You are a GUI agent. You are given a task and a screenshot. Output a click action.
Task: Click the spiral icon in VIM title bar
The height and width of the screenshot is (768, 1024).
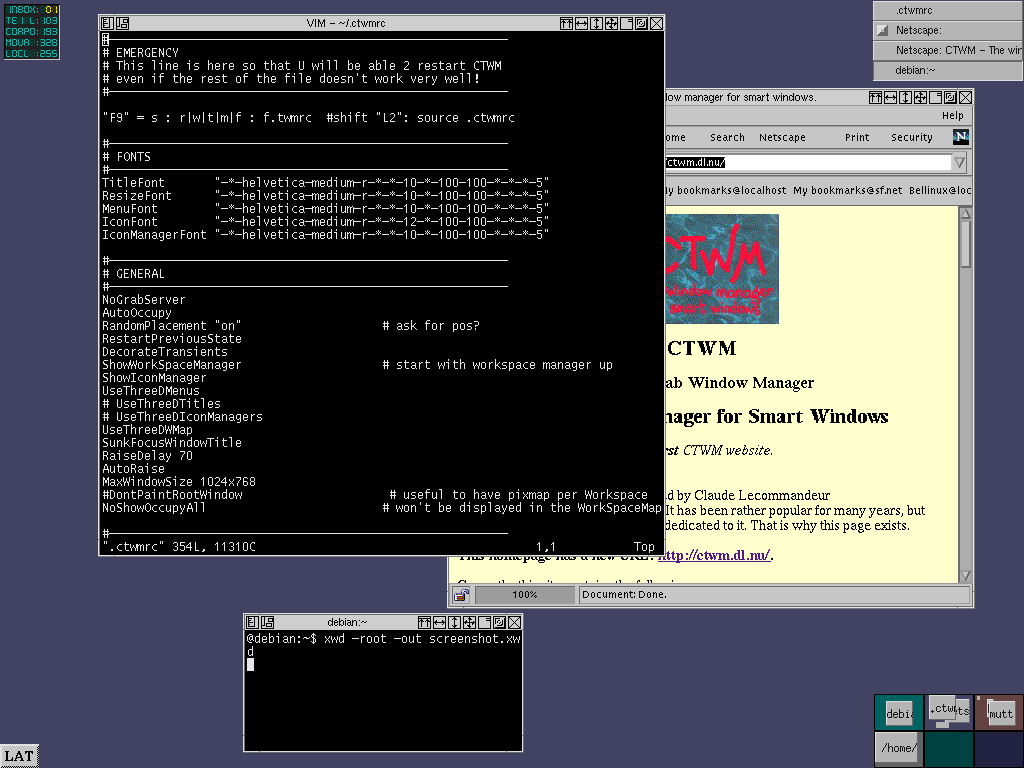(x=641, y=24)
